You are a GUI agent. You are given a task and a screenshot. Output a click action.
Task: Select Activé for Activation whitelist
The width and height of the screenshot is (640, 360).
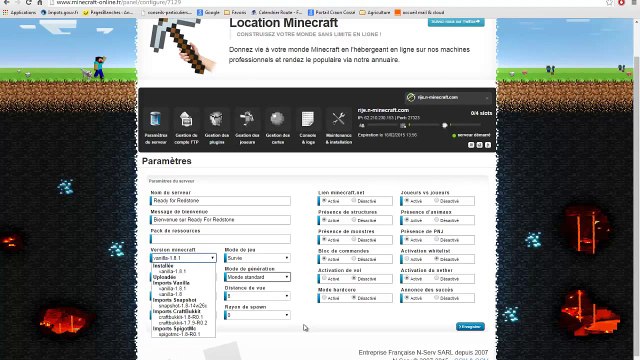coord(407,259)
